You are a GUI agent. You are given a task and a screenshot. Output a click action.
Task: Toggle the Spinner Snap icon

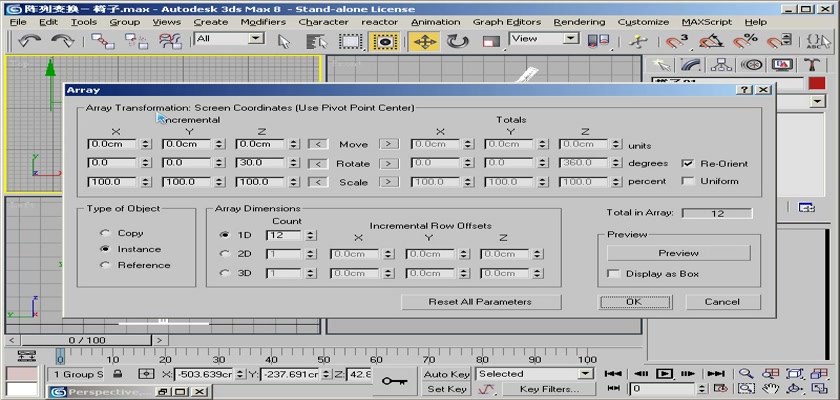[x=779, y=41]
